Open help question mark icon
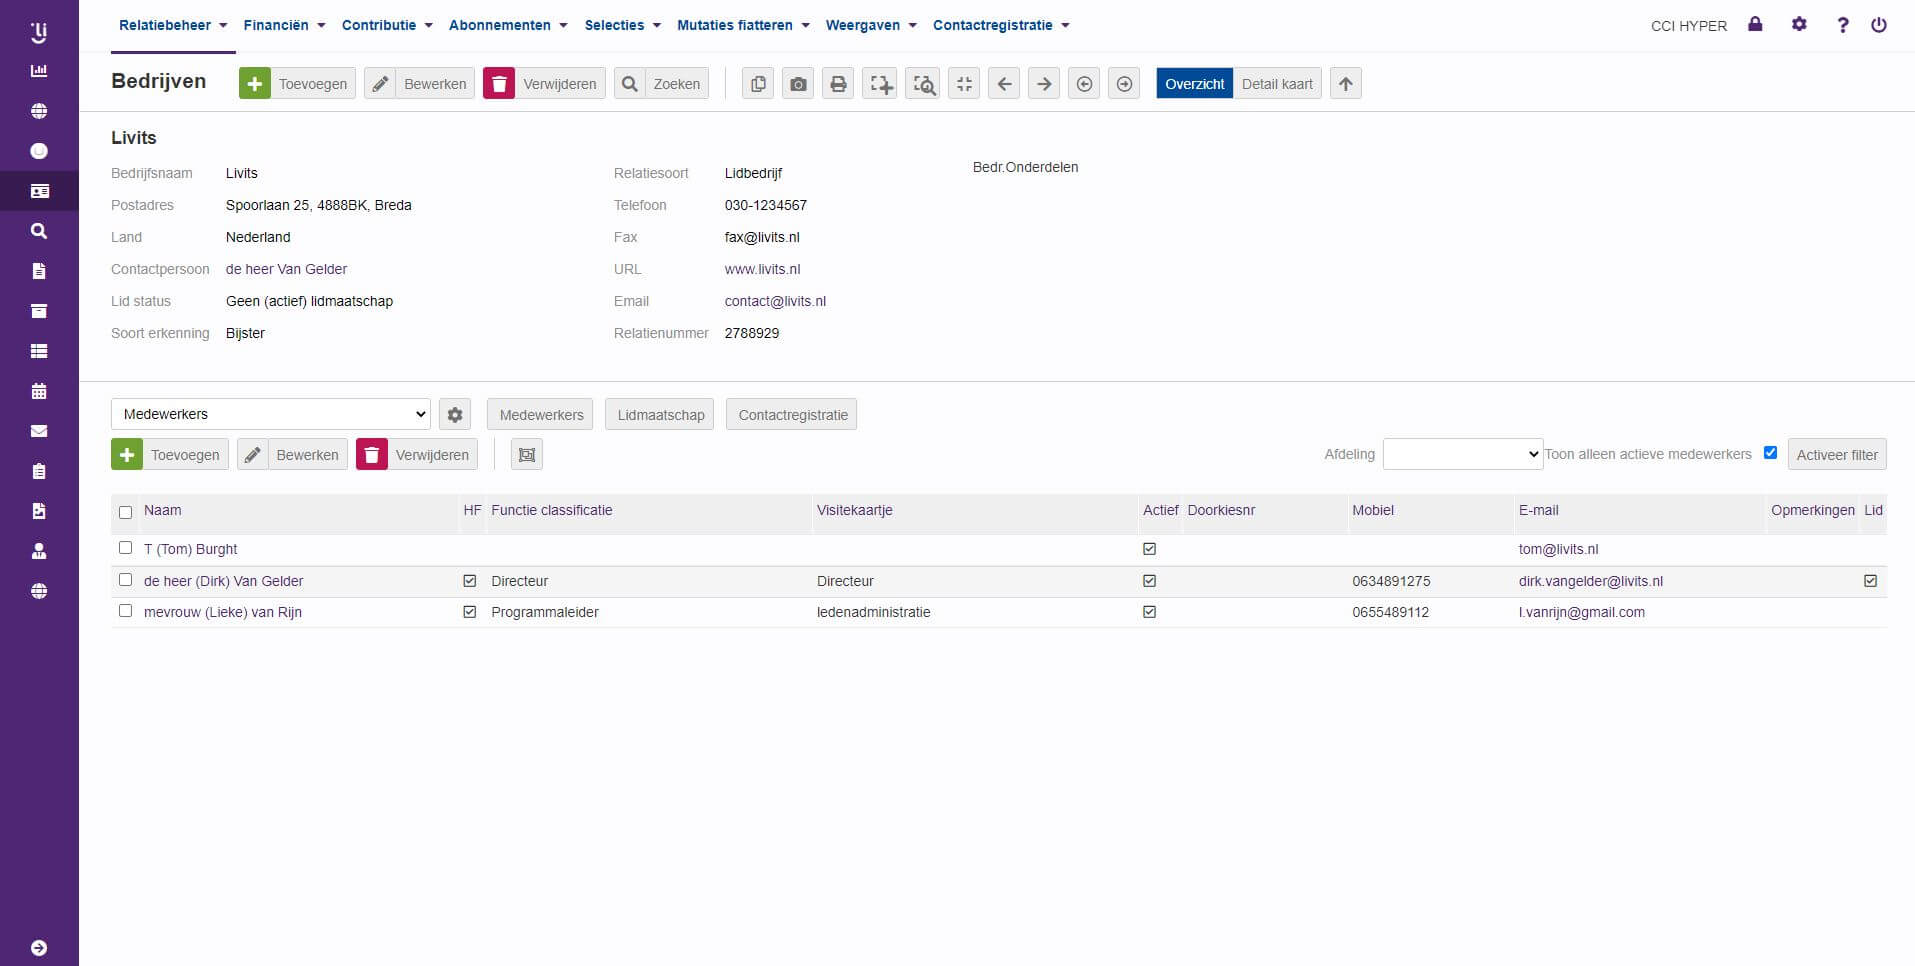Viewport: 1915px width, 966px height. (x=1842, y=25)
